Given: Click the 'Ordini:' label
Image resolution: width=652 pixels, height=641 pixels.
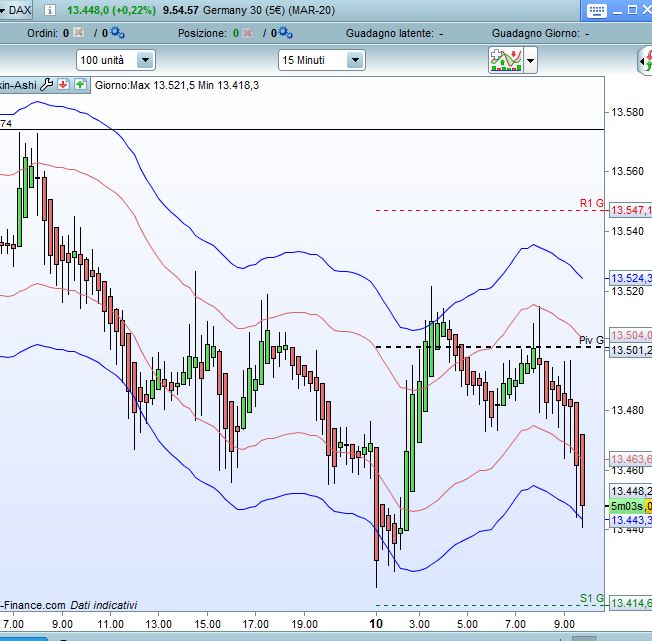Looking at the screenshot, I should click(42, 33).
